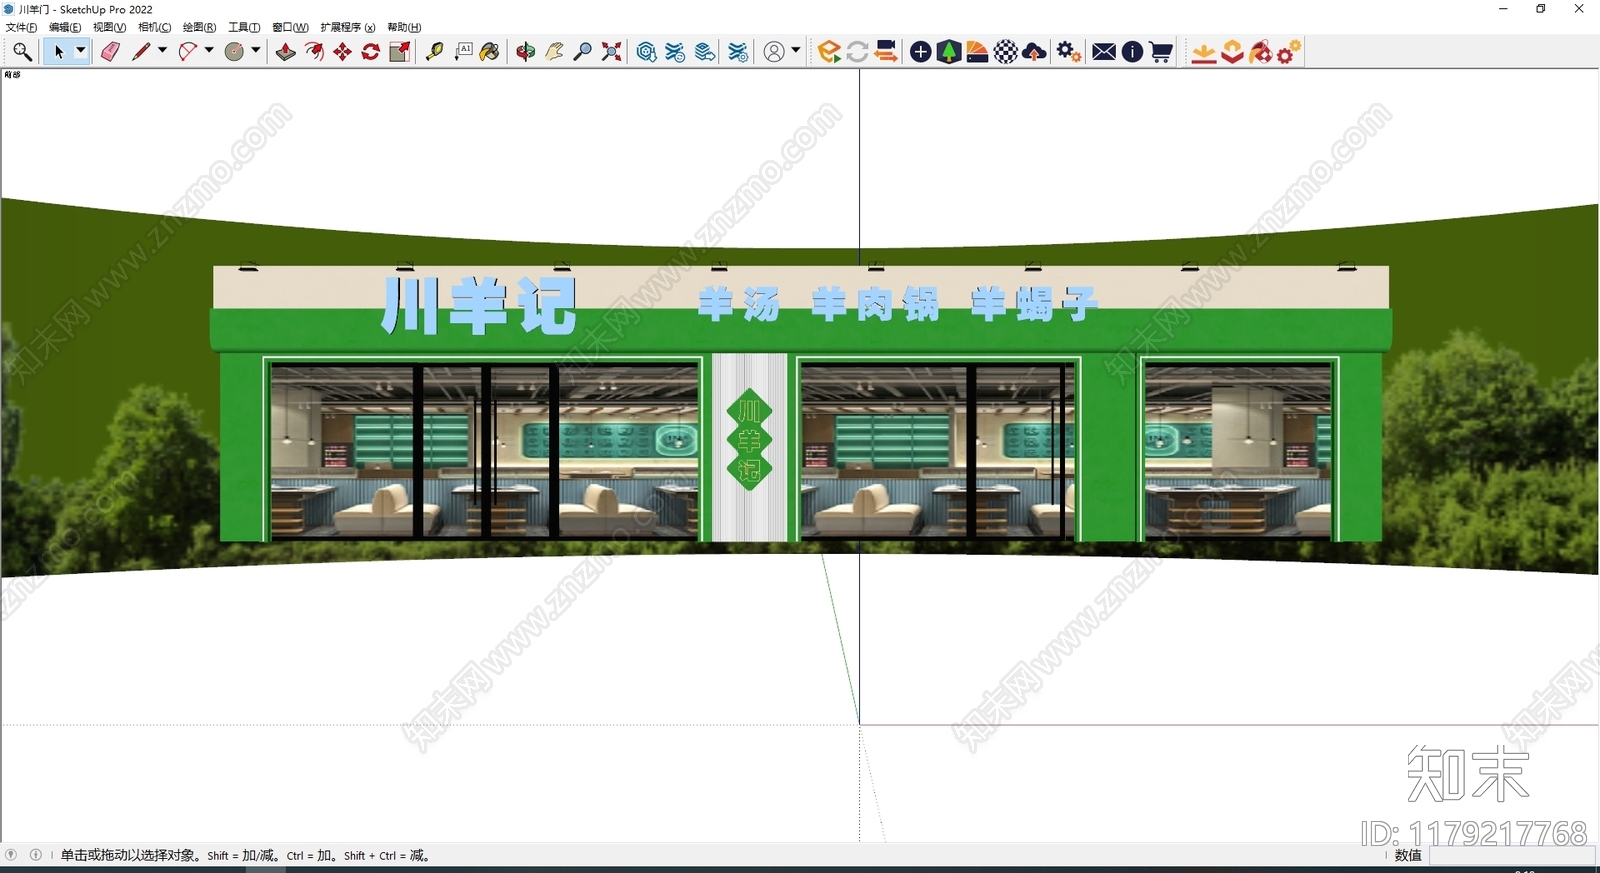Choose the Eraser tool
This screenshot has height=873, width=1600.
pos(110,52)
